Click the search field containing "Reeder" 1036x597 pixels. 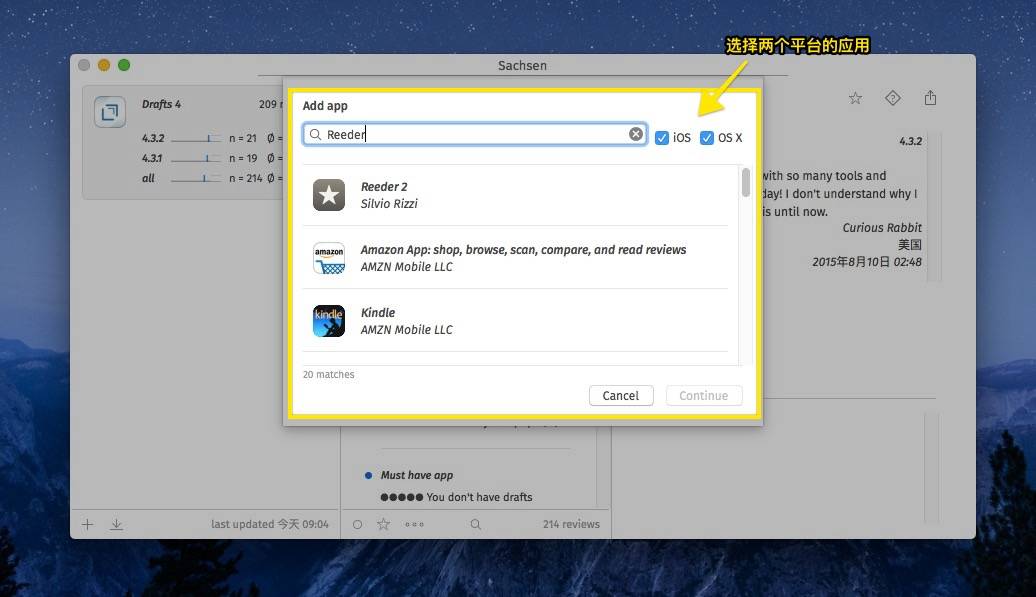point(474,134)
